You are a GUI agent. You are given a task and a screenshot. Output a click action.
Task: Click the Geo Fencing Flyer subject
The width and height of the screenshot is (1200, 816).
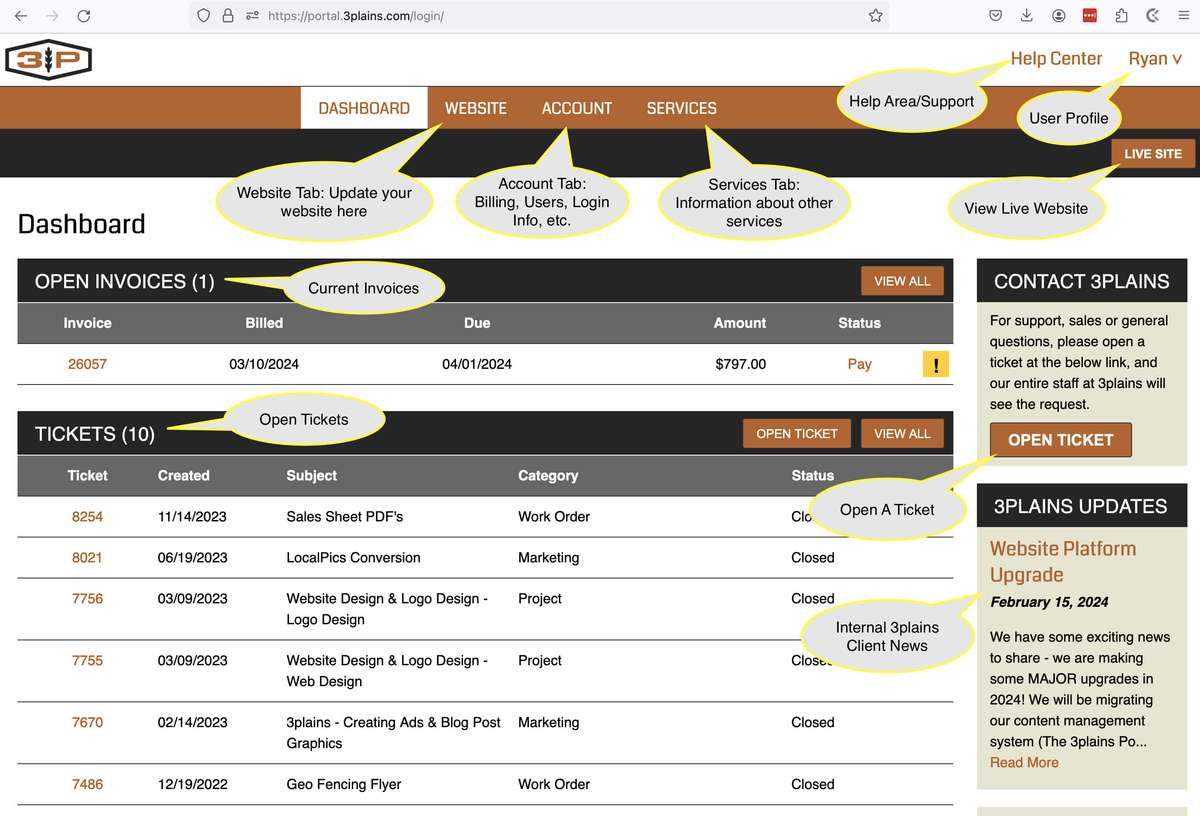[344, 785]
